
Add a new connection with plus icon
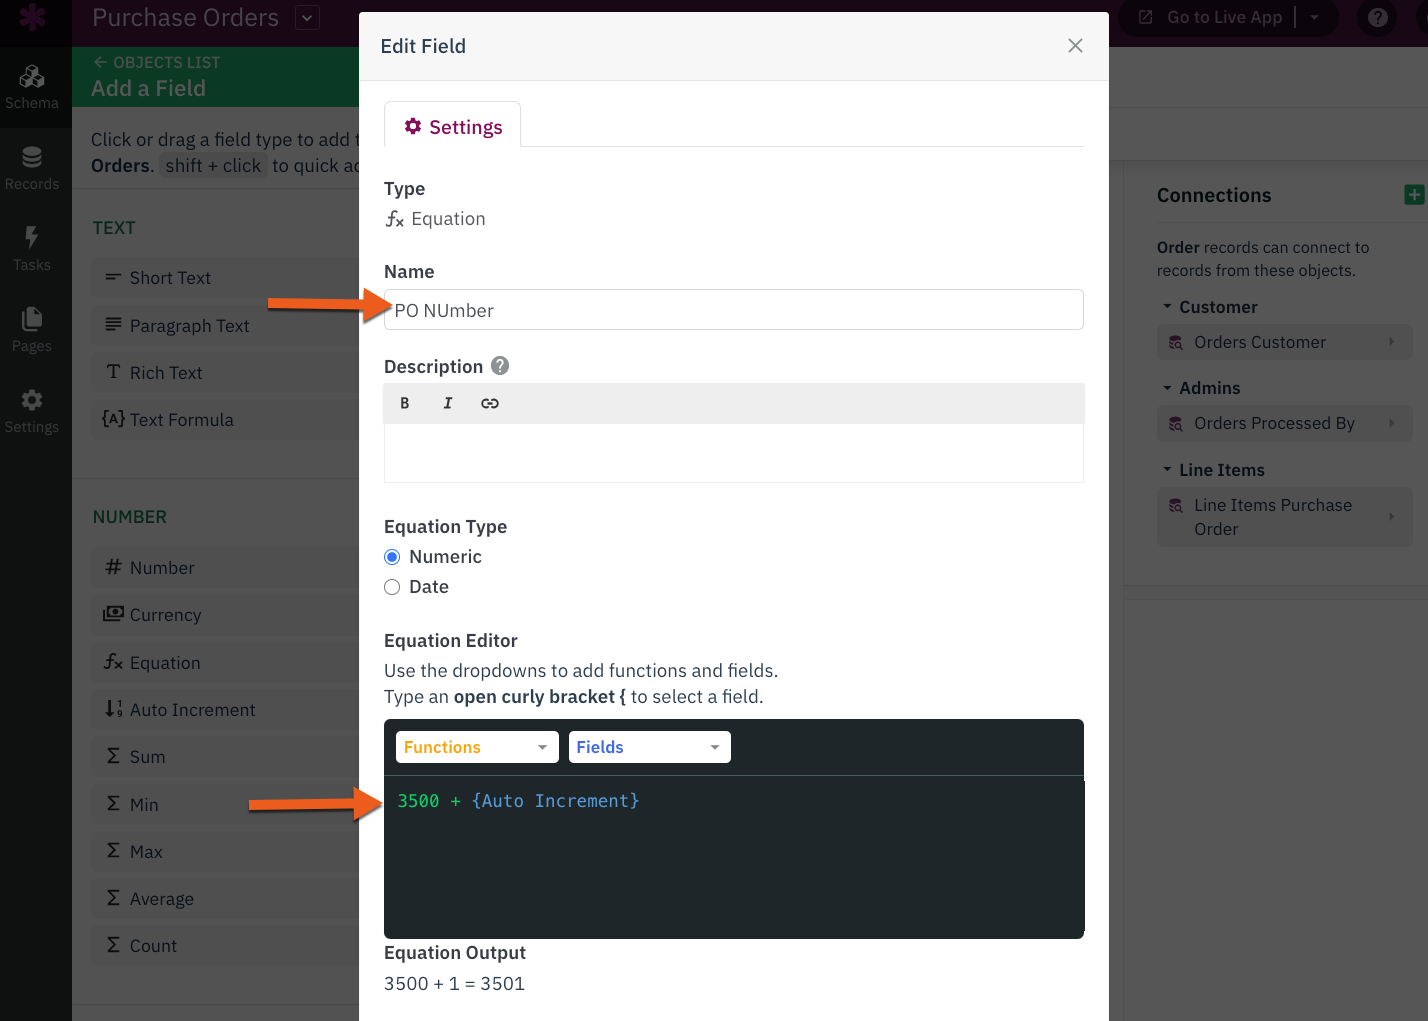(x=1413, y=195)
